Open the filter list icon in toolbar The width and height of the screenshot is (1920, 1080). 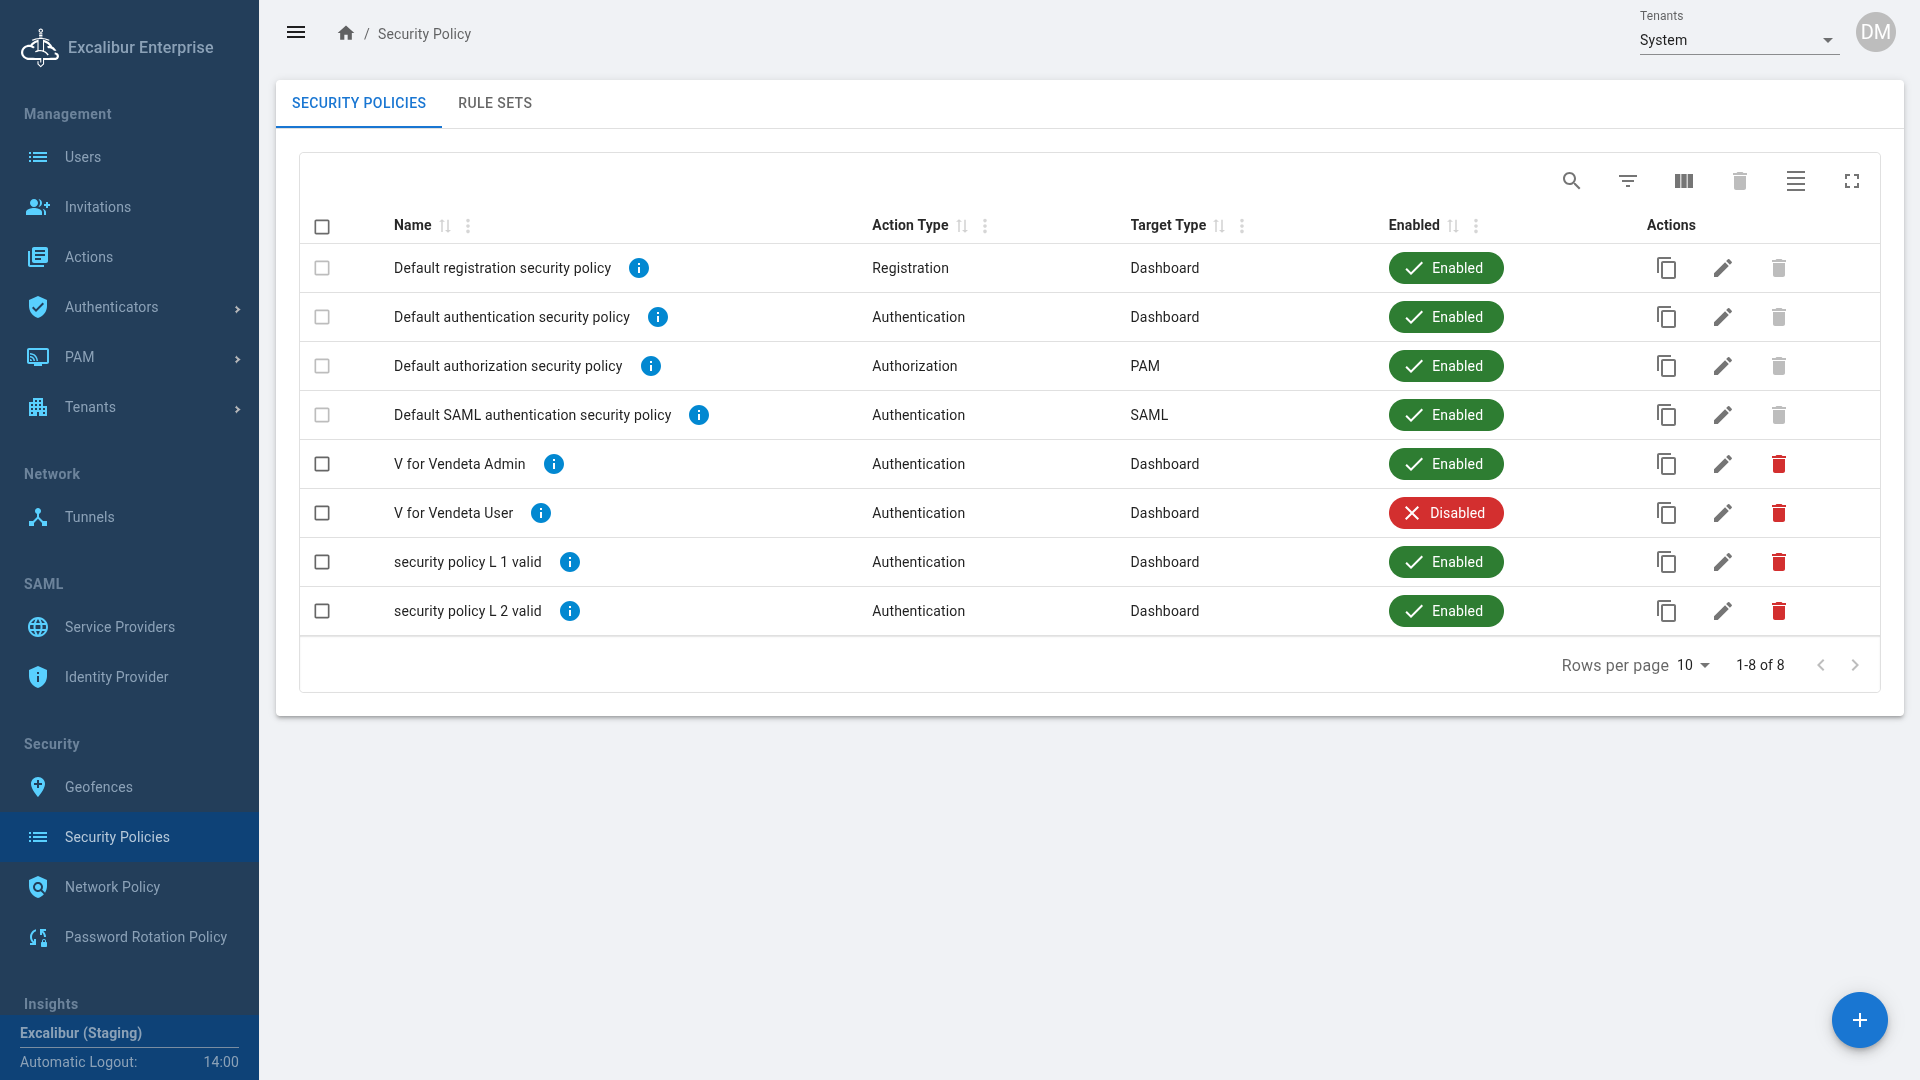click(1627, 181)
